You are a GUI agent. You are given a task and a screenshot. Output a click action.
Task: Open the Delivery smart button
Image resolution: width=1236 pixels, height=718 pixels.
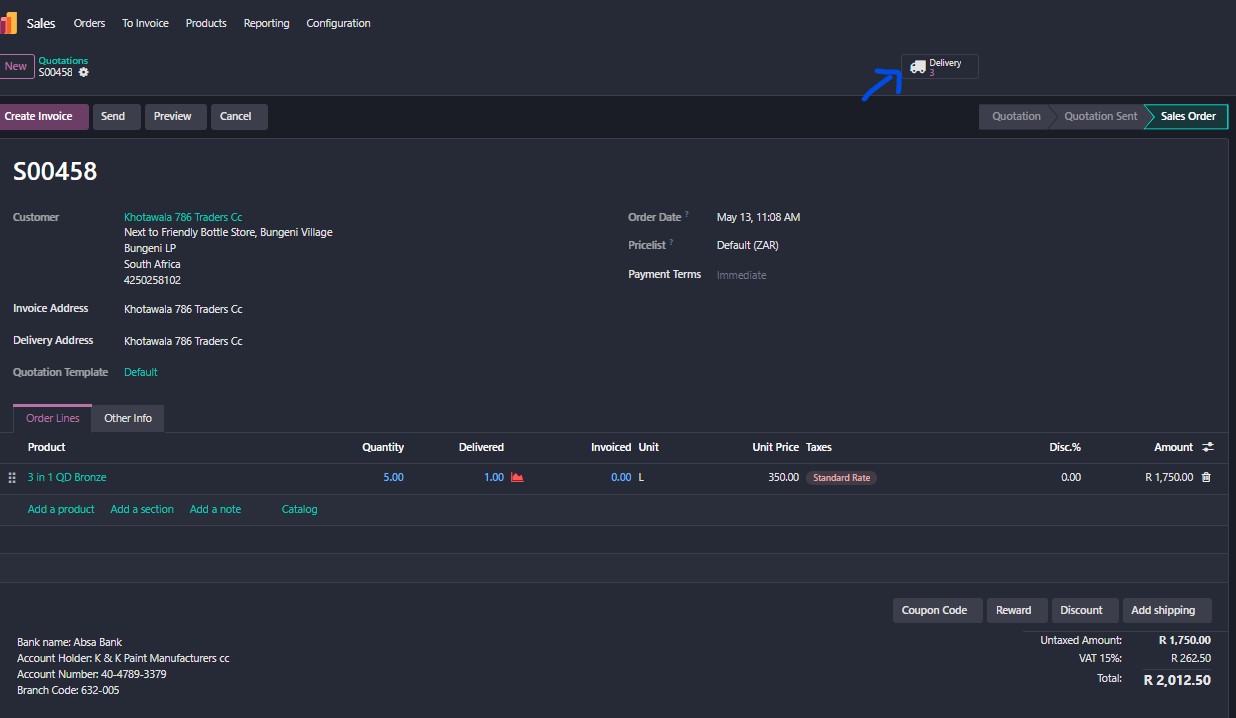(x=940, y=66)
